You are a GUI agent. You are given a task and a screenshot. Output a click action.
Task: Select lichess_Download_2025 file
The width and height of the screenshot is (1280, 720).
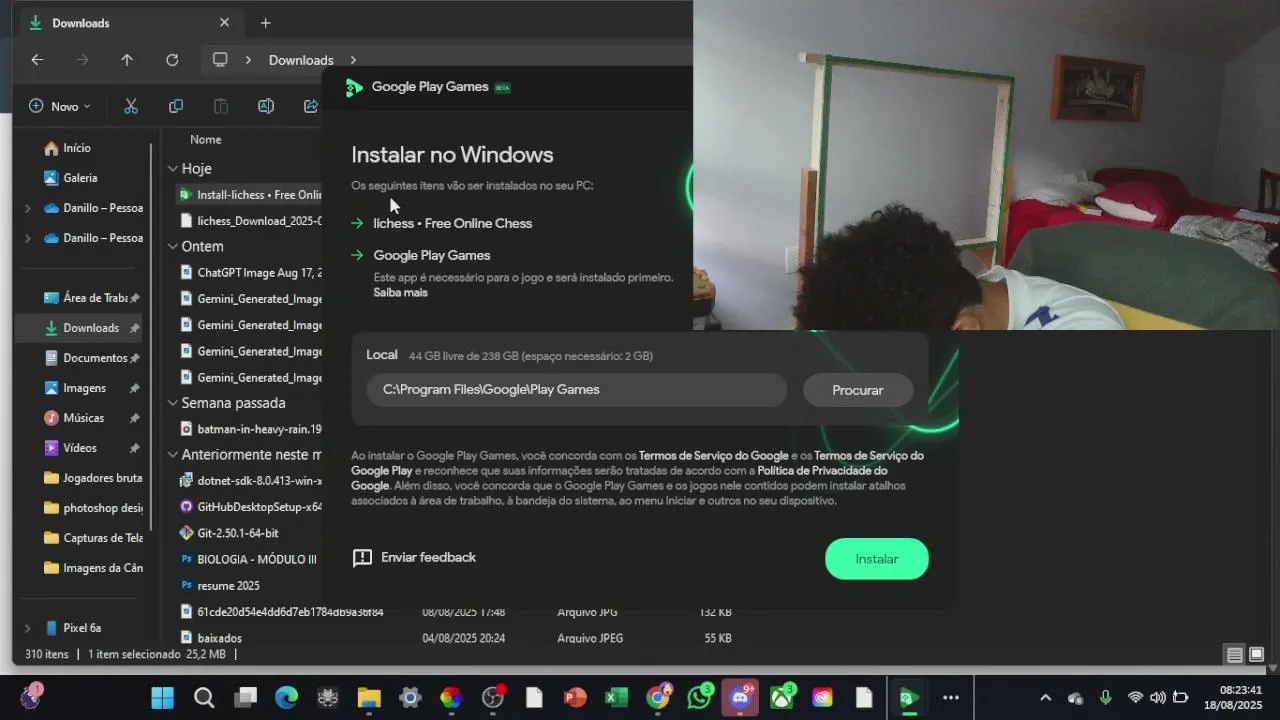pyautogui.click(x=250, y=221)
